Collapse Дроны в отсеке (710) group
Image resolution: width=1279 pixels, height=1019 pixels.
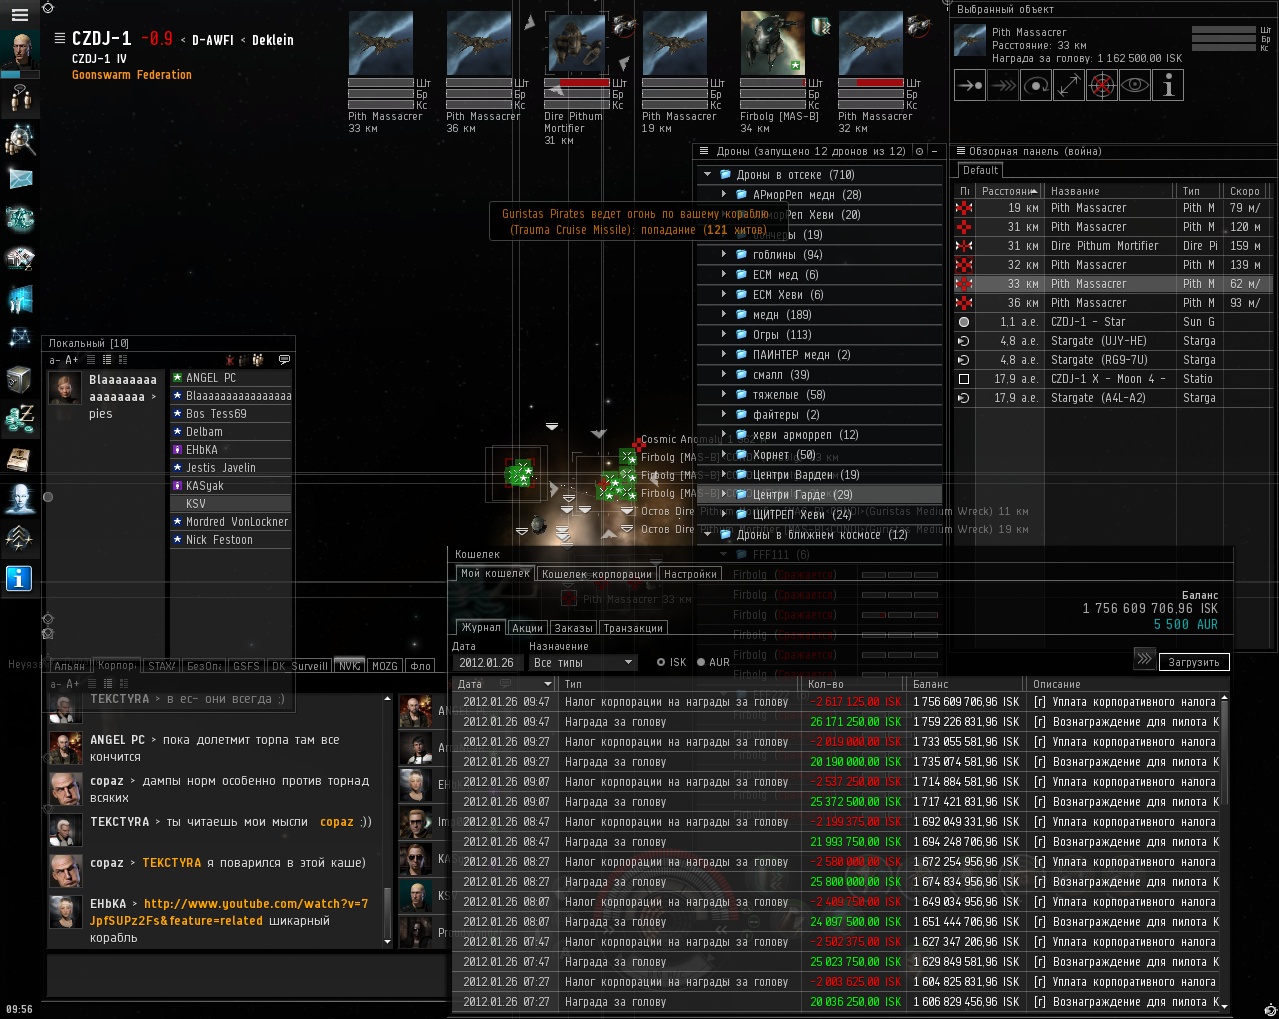pyautogui.click(x=708, y=175)
